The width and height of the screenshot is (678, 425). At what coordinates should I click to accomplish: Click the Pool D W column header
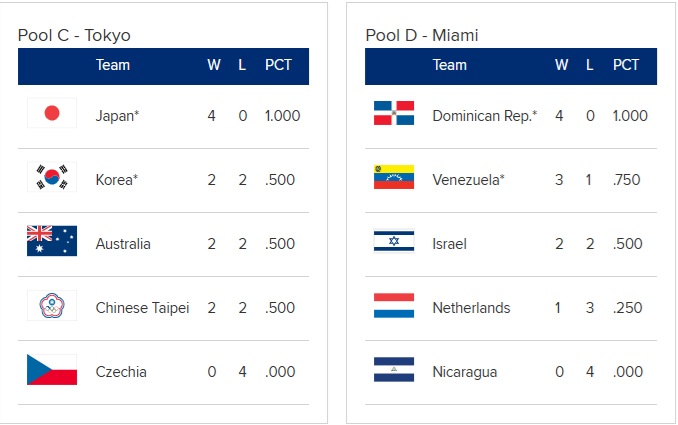click(x=562, y=65)
